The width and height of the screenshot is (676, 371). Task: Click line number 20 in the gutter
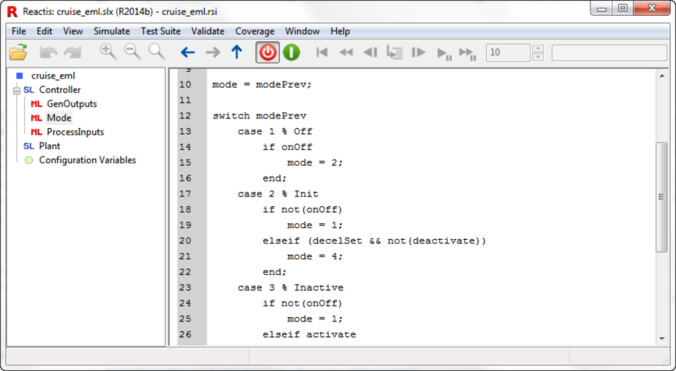[185, 241]
